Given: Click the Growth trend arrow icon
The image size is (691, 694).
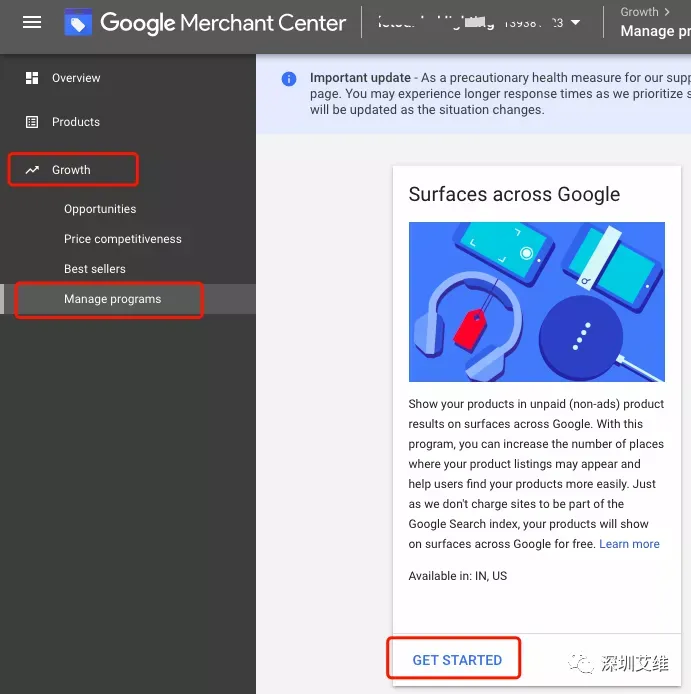Looking at the screenshot, I should coord(32,170).
